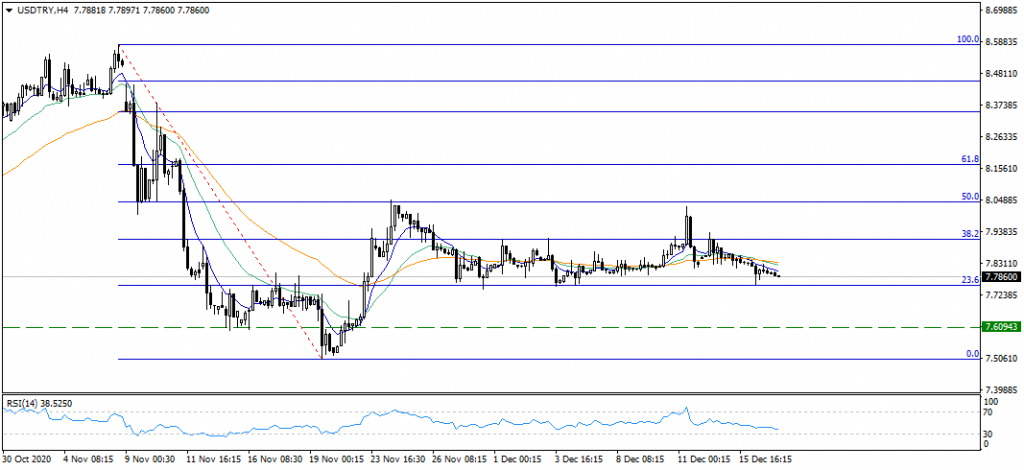The image size is (1024, 470).
Task: Select the 30 Oct 2020 date label
Action: [x=27, y=460]
